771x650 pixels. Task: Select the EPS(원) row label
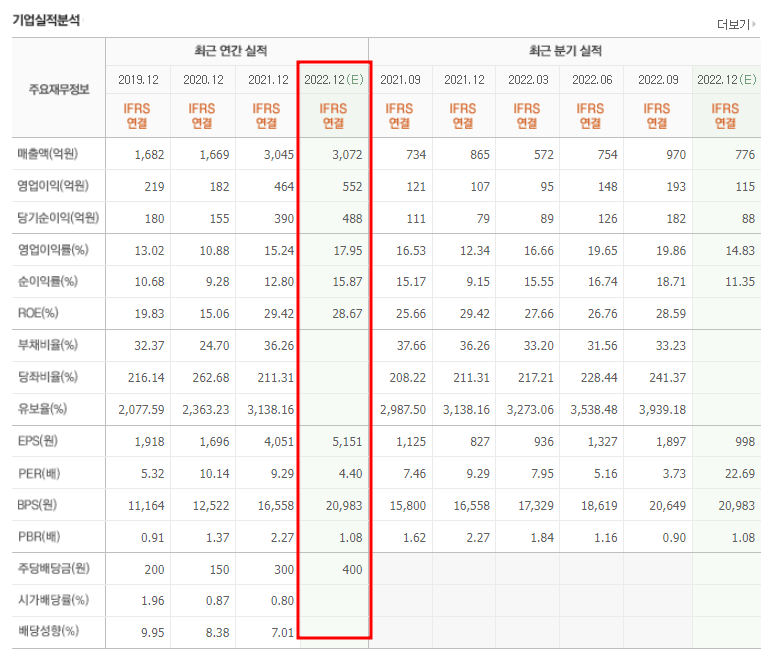pyautogui.click(x=38, y=441)
